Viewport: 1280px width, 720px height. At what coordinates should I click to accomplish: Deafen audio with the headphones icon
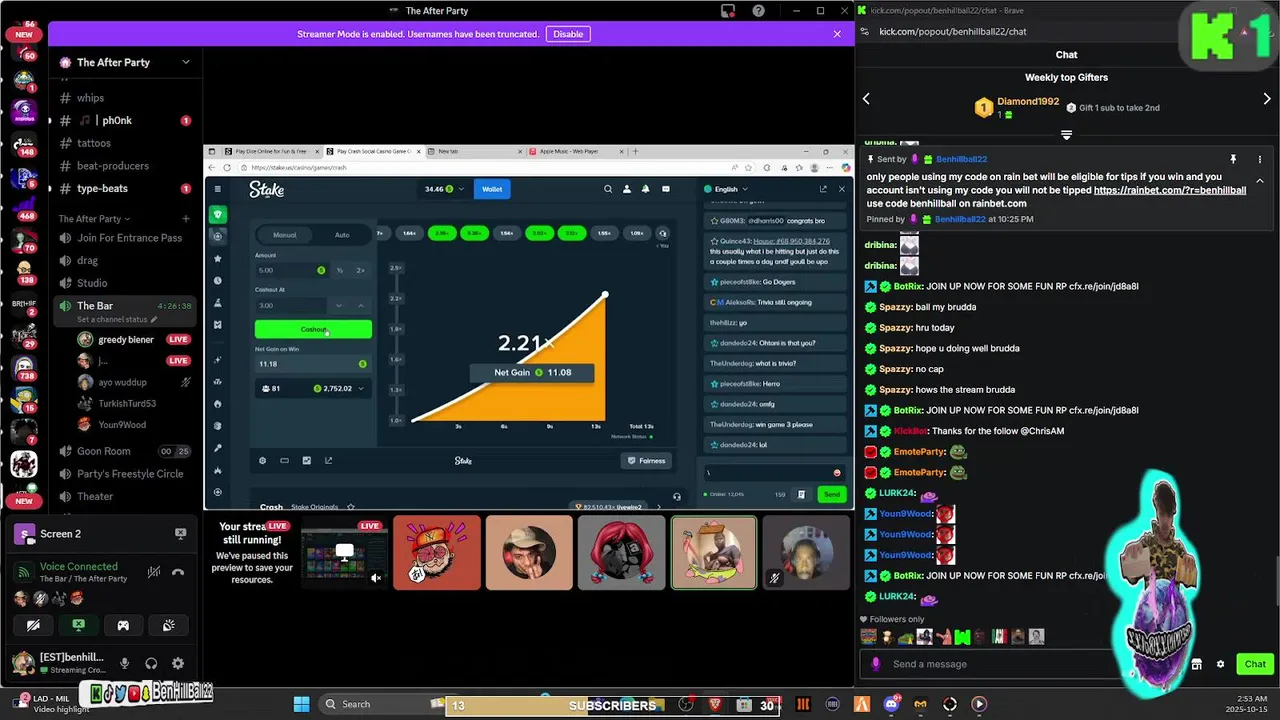point(151,663)
